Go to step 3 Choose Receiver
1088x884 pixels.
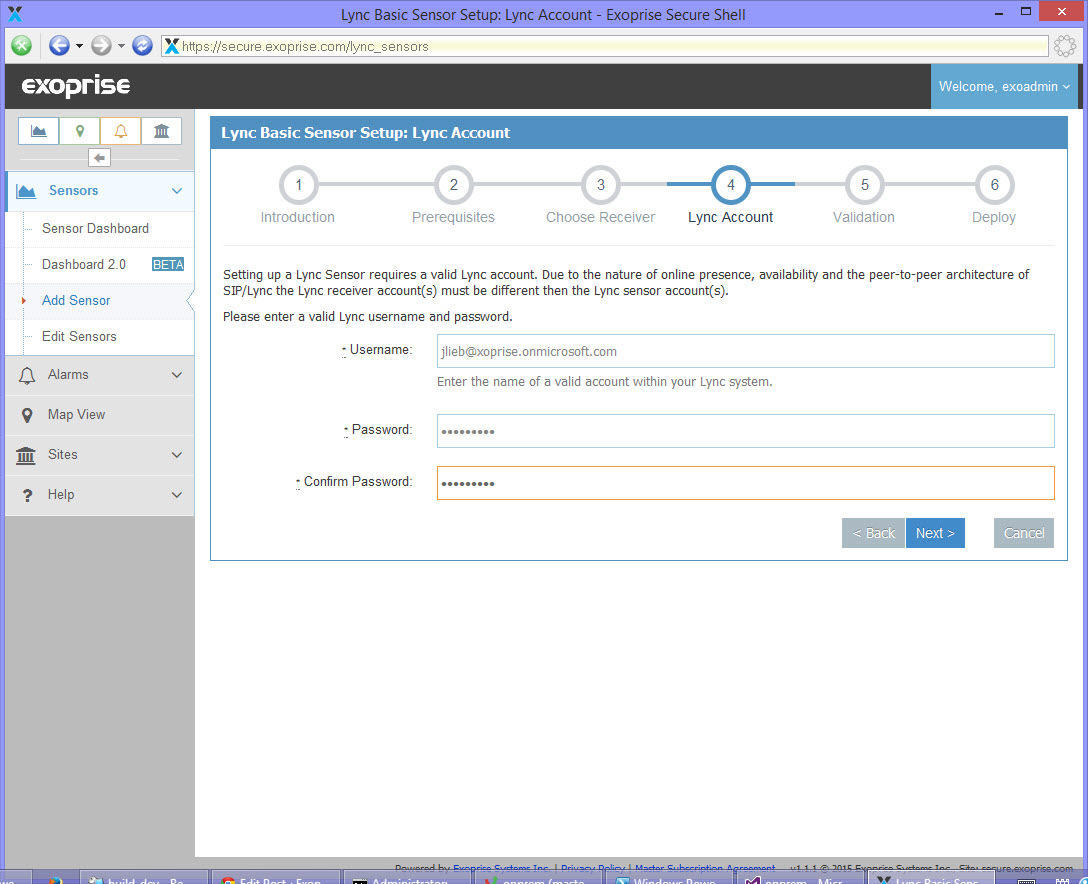(601, 185)
